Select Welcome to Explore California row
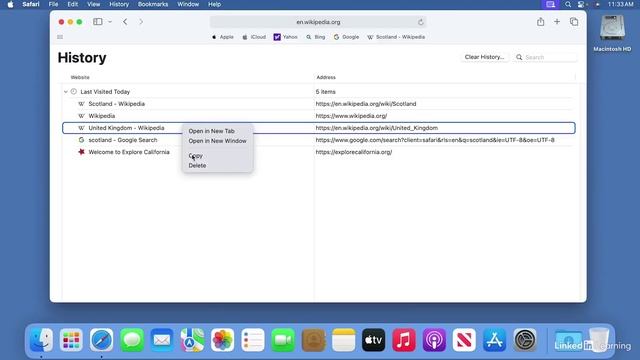640x360 pixels. [x=318, y=152]
